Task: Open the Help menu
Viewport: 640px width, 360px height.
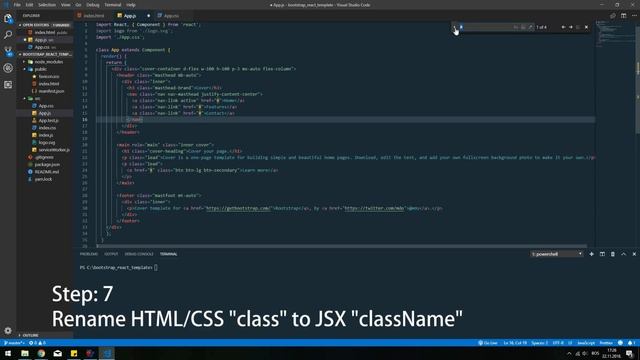Action: coord(131,5)
